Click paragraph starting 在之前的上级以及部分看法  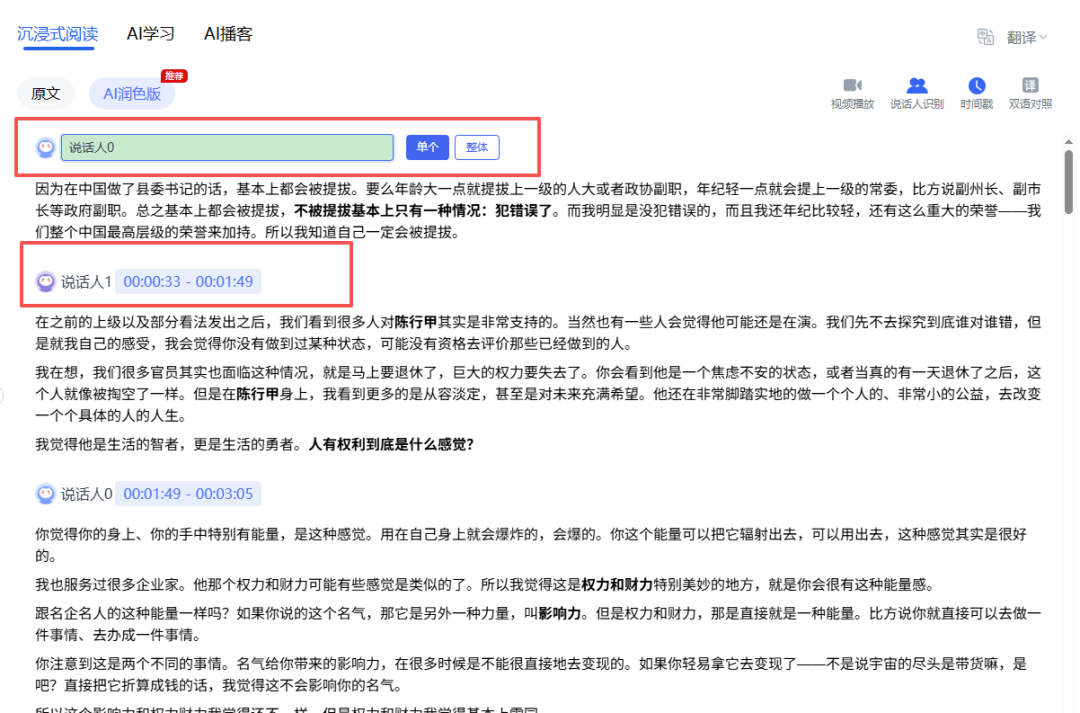(538, 333)
